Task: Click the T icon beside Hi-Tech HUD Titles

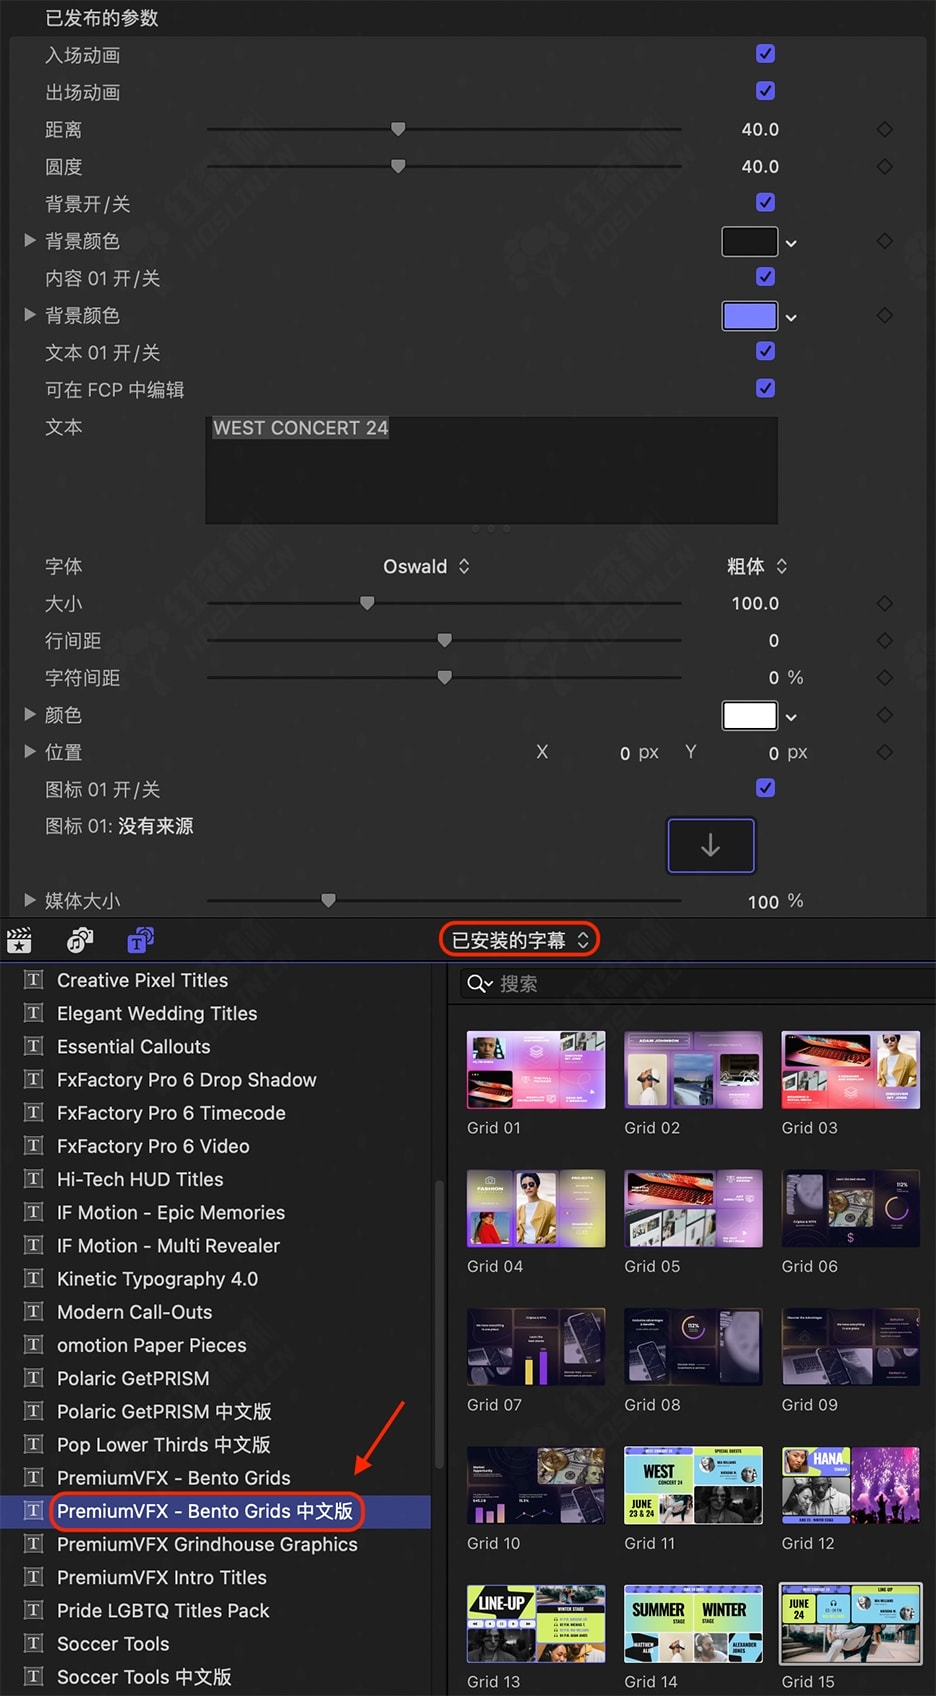Action: pyautogui.click(x=34, y=1179)
